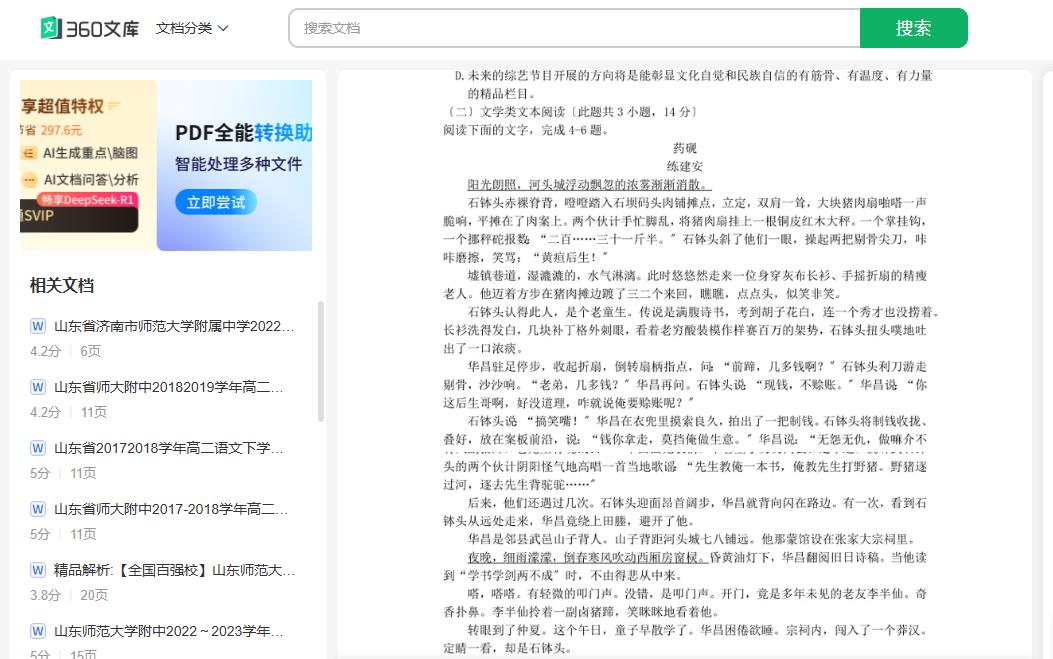Click the AI生成重点\脑图 icon
The width and height of the screenshot is (1053, 659).
click(29, 153)
